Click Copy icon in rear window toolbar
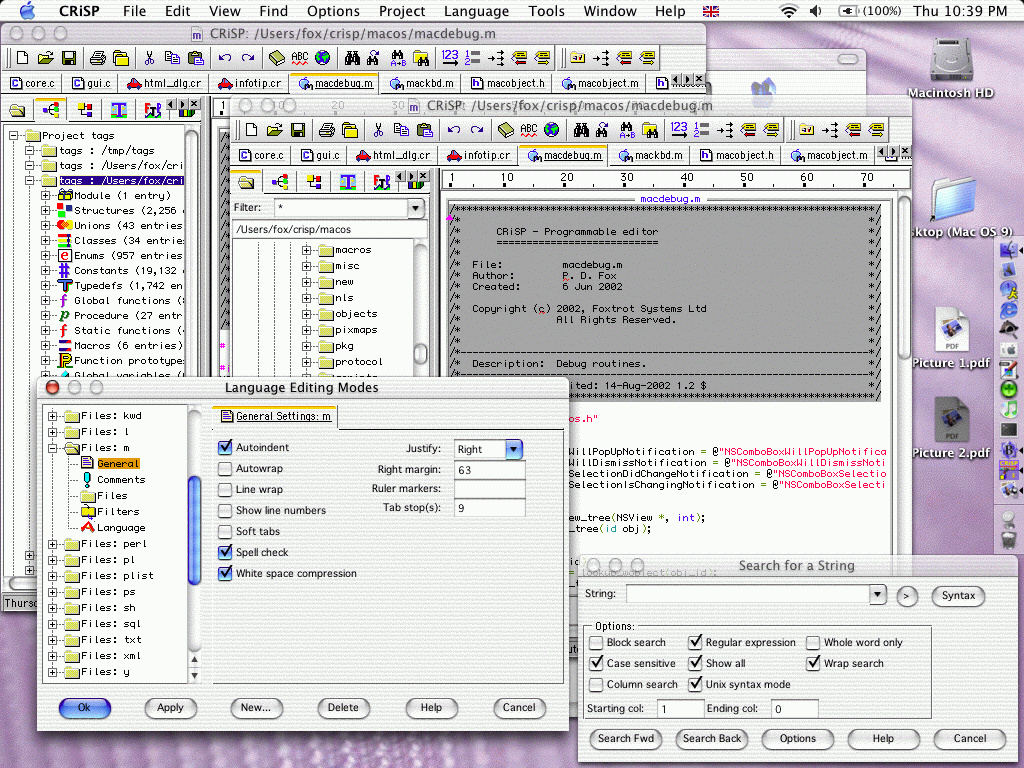The image size is (1024, 768). 172,58
